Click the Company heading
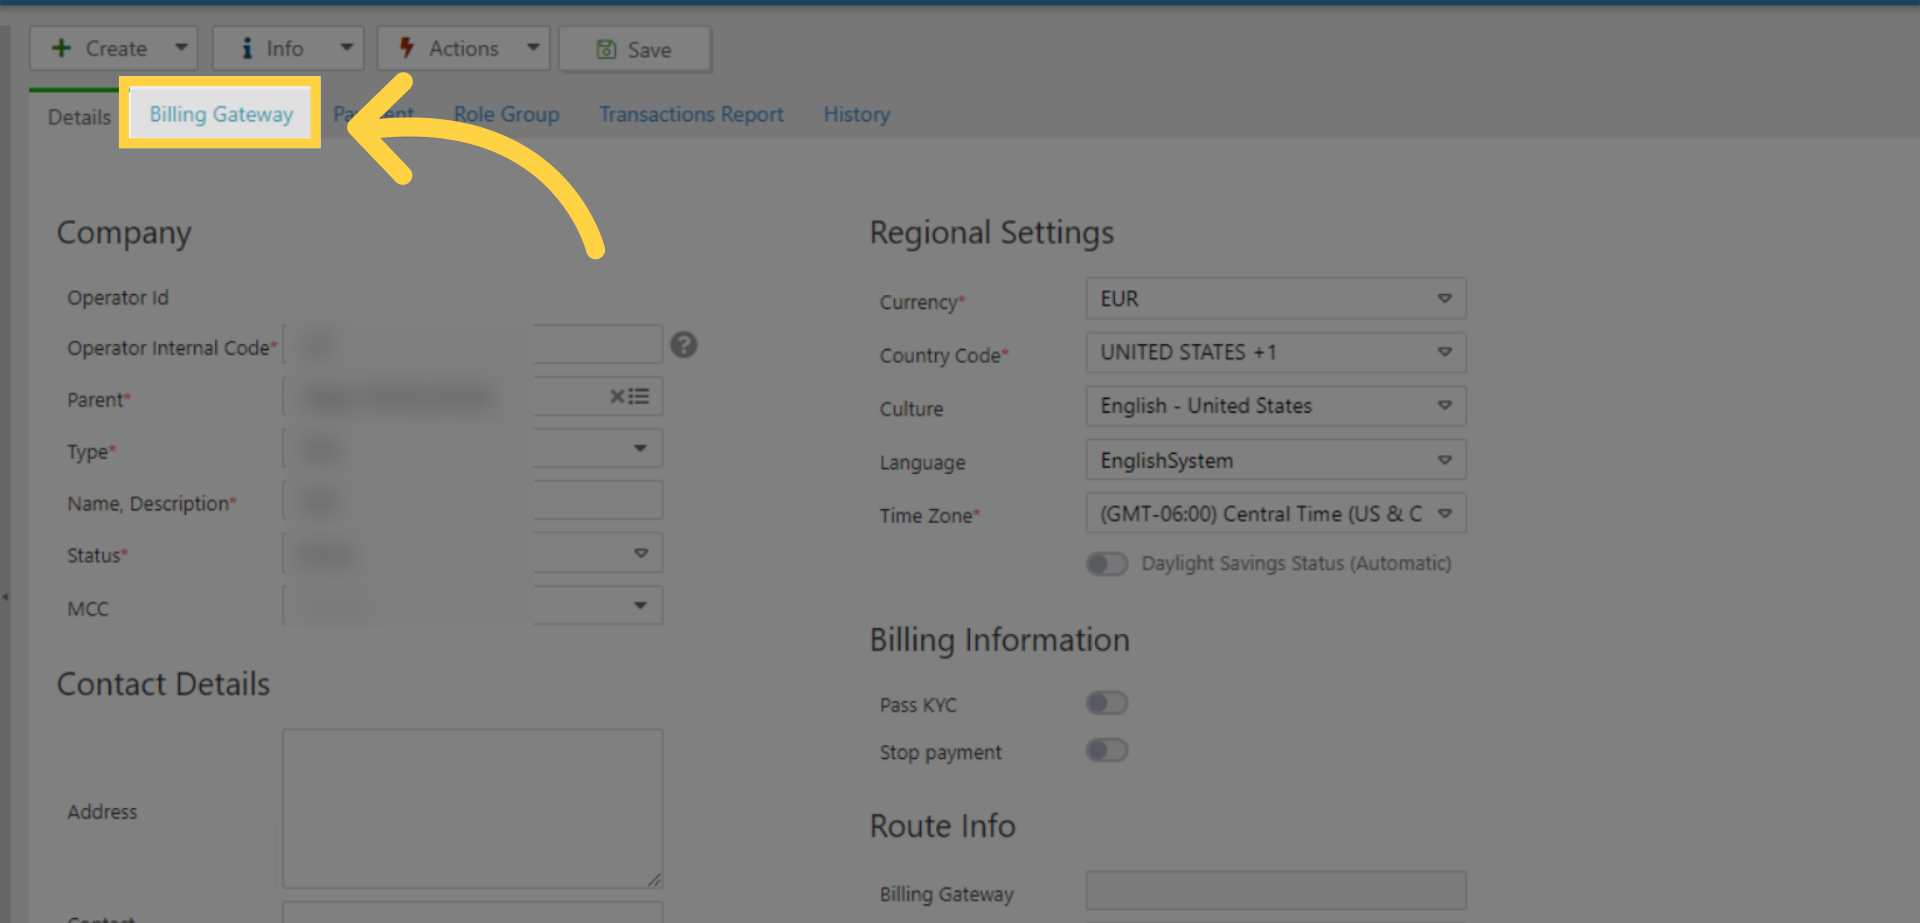The width and height of the screenshot is (1920, 923). click(124, 233)
